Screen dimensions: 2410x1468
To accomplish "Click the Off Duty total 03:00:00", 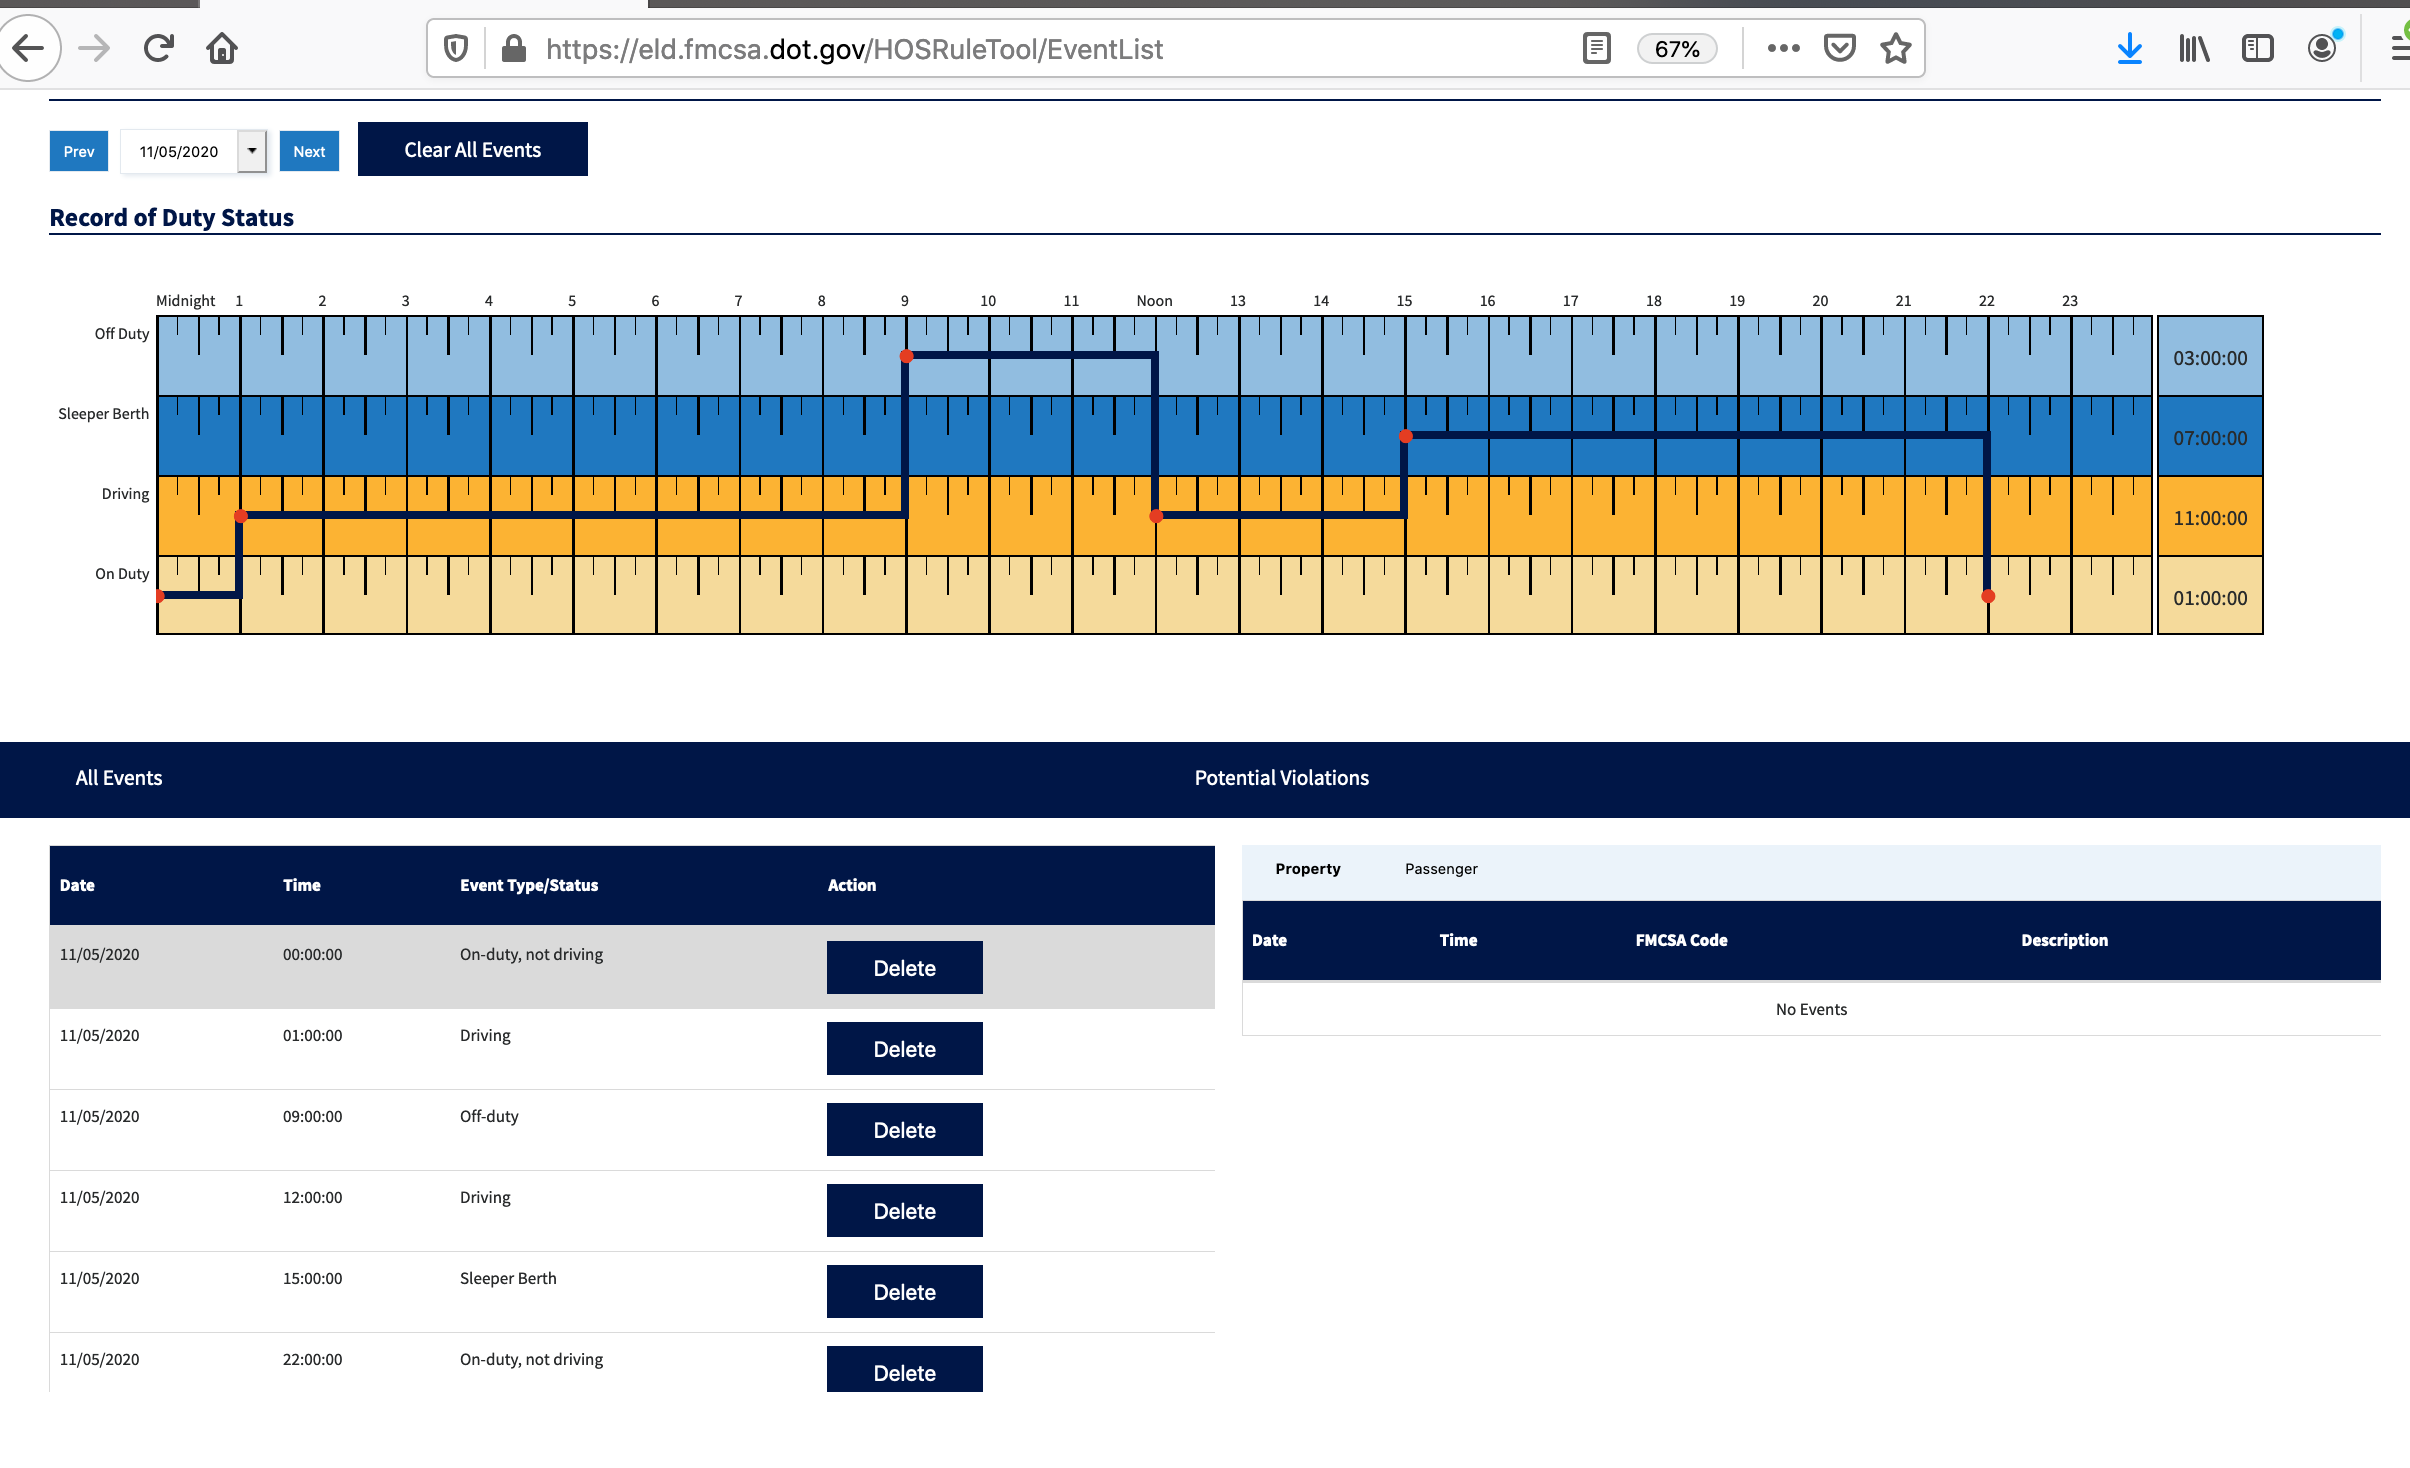I will click(x=2210, y=357).
